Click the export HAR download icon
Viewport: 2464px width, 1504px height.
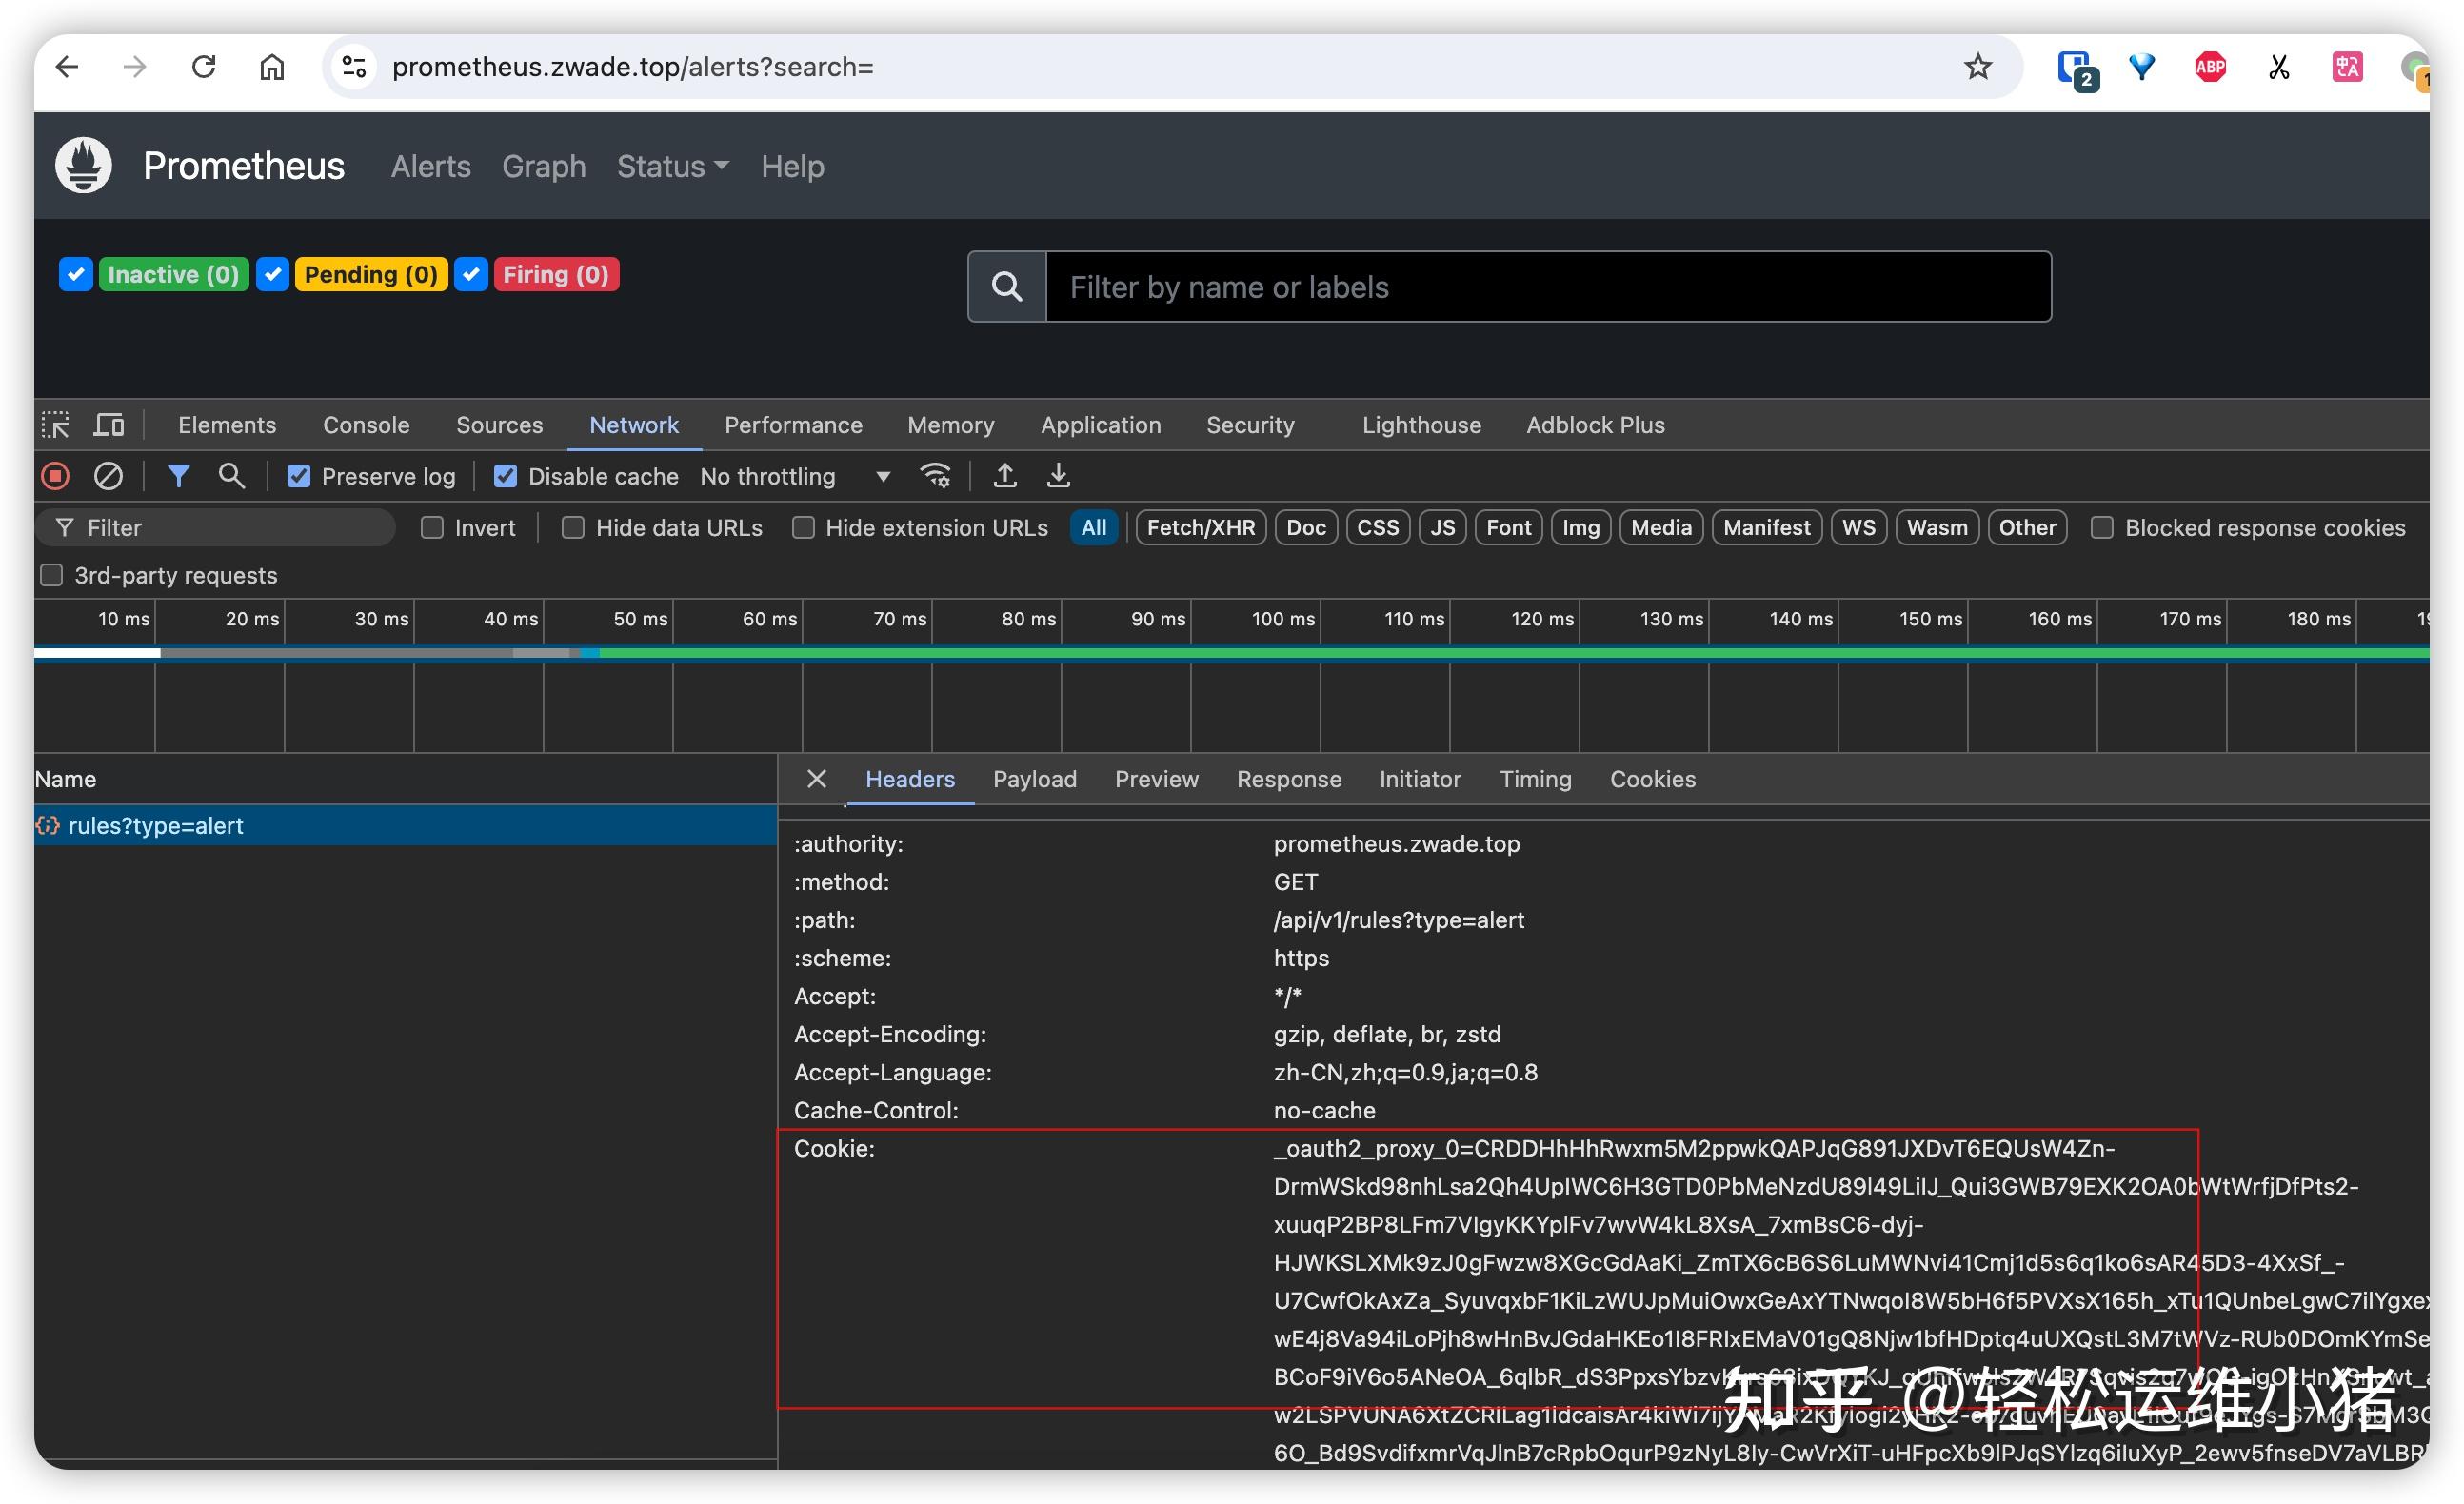coord(1058,476)
